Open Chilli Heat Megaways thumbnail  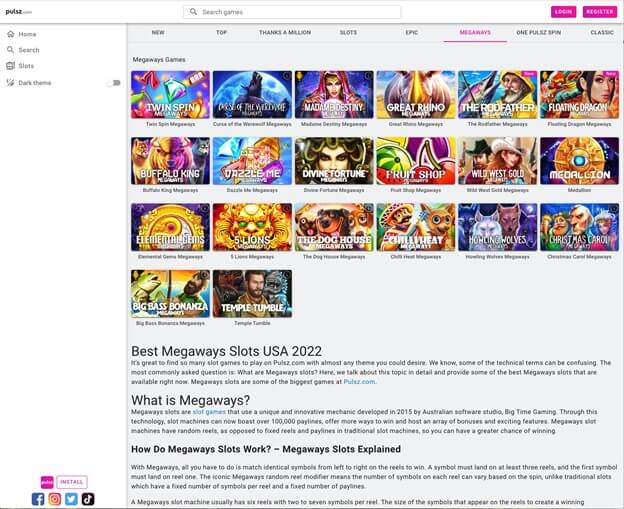tap(416, 227)
